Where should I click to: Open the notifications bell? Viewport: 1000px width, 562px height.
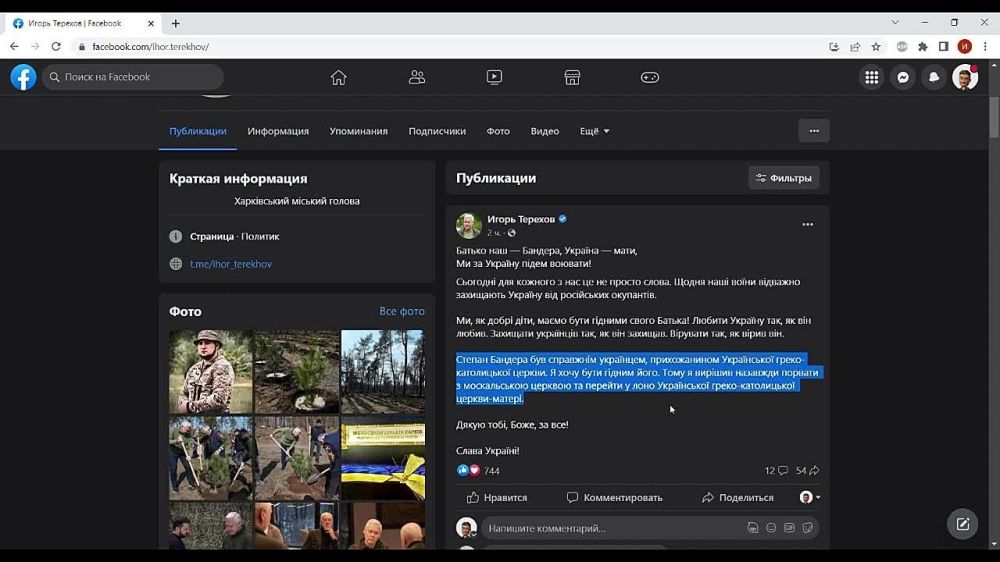[934, 78]
